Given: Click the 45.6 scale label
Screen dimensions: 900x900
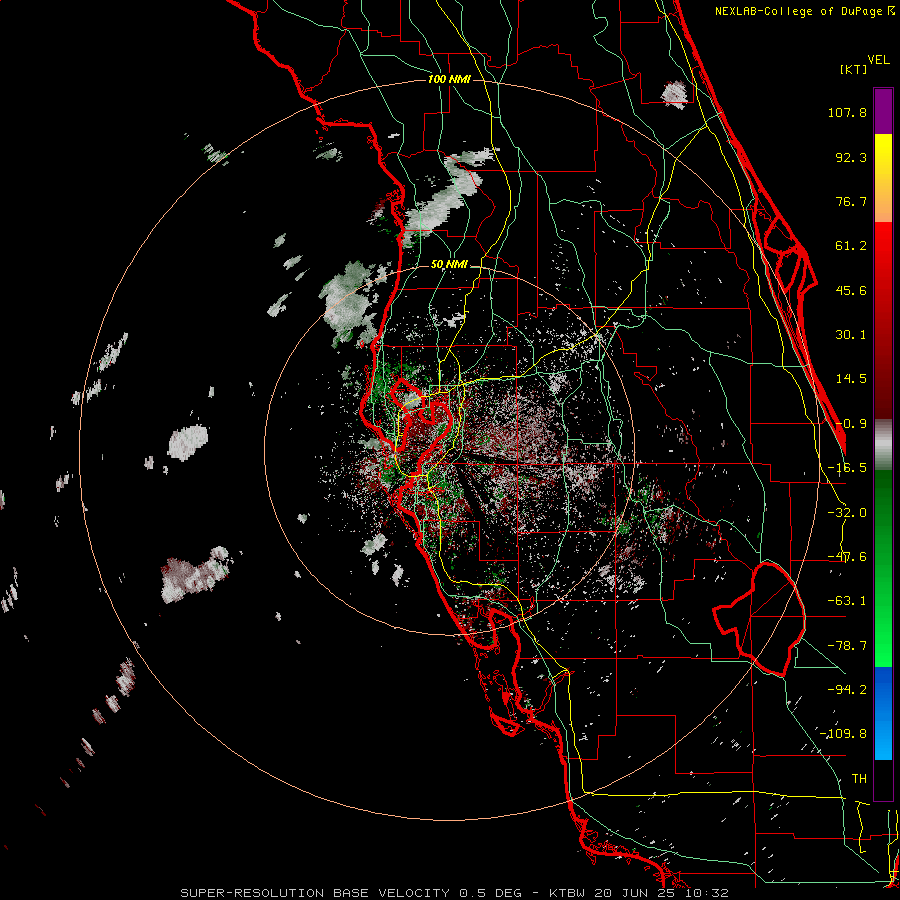Looking at the screenshot, I should [x=851, y=290].
